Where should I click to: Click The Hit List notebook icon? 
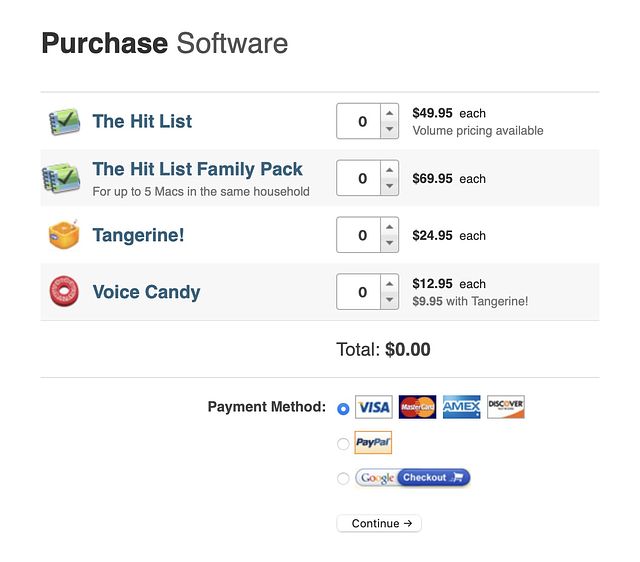[x=64, y=122]
